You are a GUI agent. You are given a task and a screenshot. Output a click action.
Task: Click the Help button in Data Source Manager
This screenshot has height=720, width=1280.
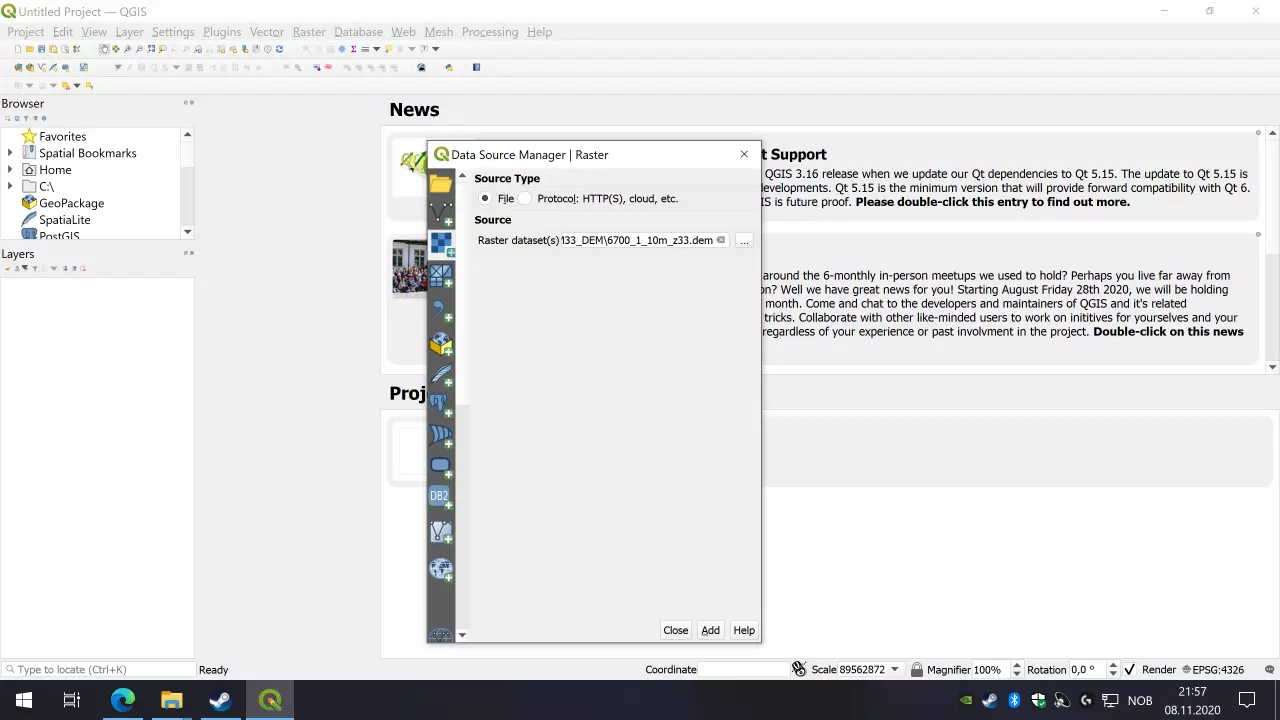pyautogui.click(x=744, y=630)
